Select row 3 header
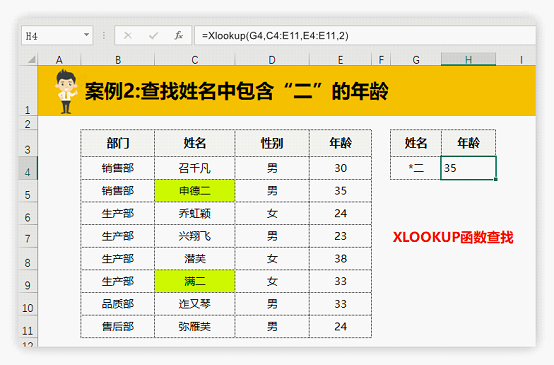Viewport: 554px width, 365px height. pyautogui.click(x=28, y=143)
